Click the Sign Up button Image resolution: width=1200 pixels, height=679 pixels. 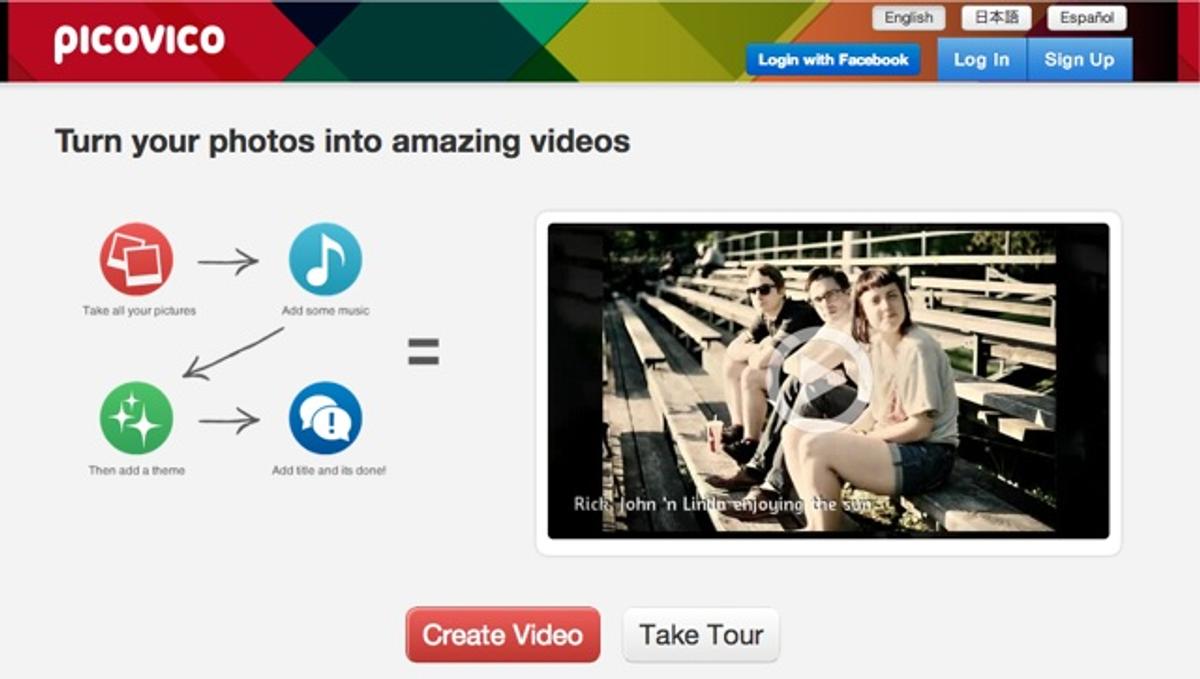(x=1079, y=60)
